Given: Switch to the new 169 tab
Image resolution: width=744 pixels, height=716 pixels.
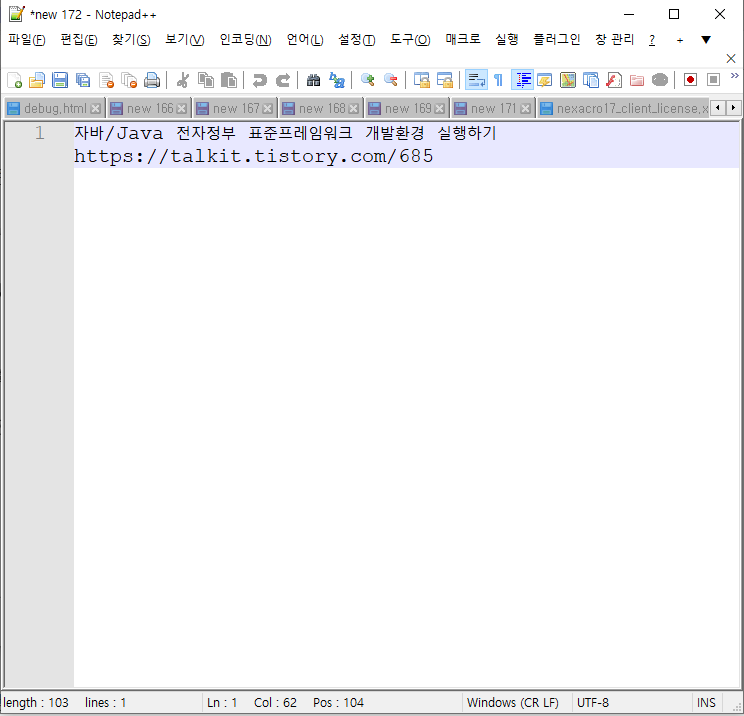Looking at the screenshot, I should tap(407, 108).
